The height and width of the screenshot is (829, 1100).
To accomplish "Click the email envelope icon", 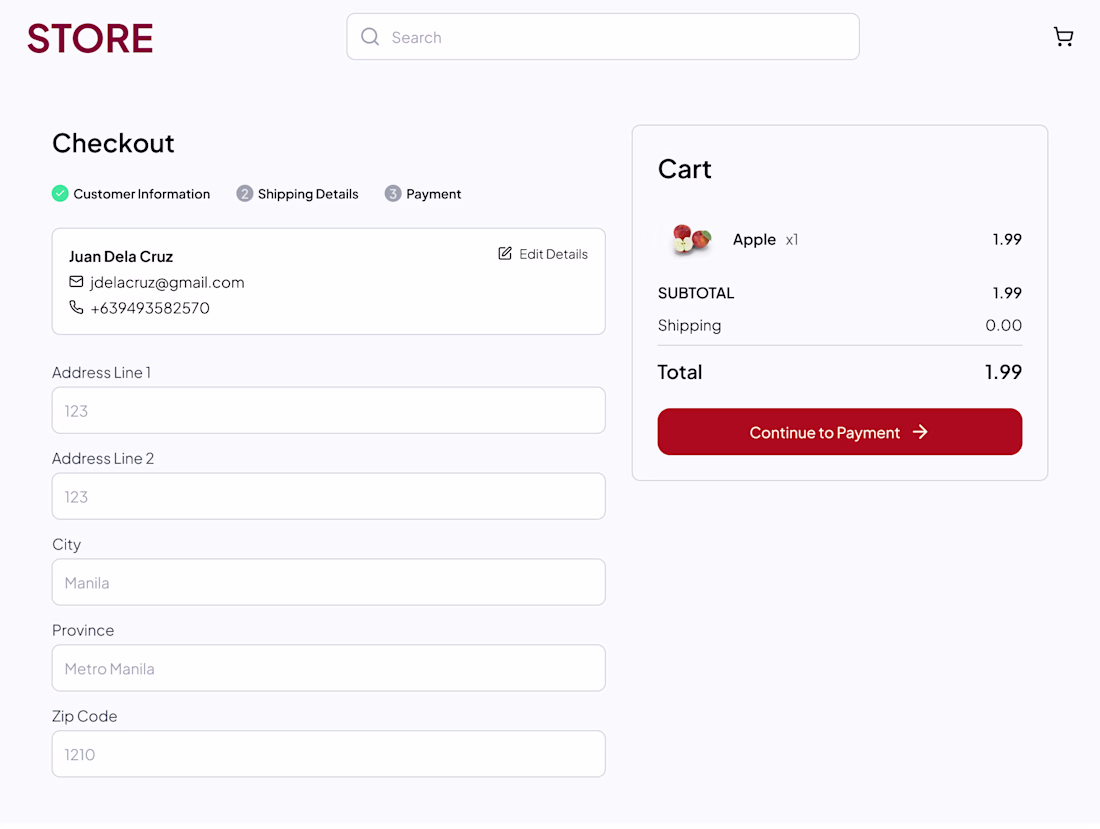I will (x=76, y=282).
